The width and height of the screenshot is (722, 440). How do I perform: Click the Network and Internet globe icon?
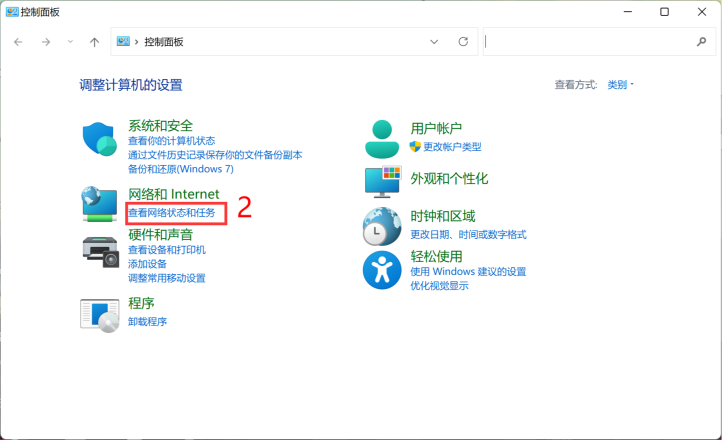pos(99,203)
